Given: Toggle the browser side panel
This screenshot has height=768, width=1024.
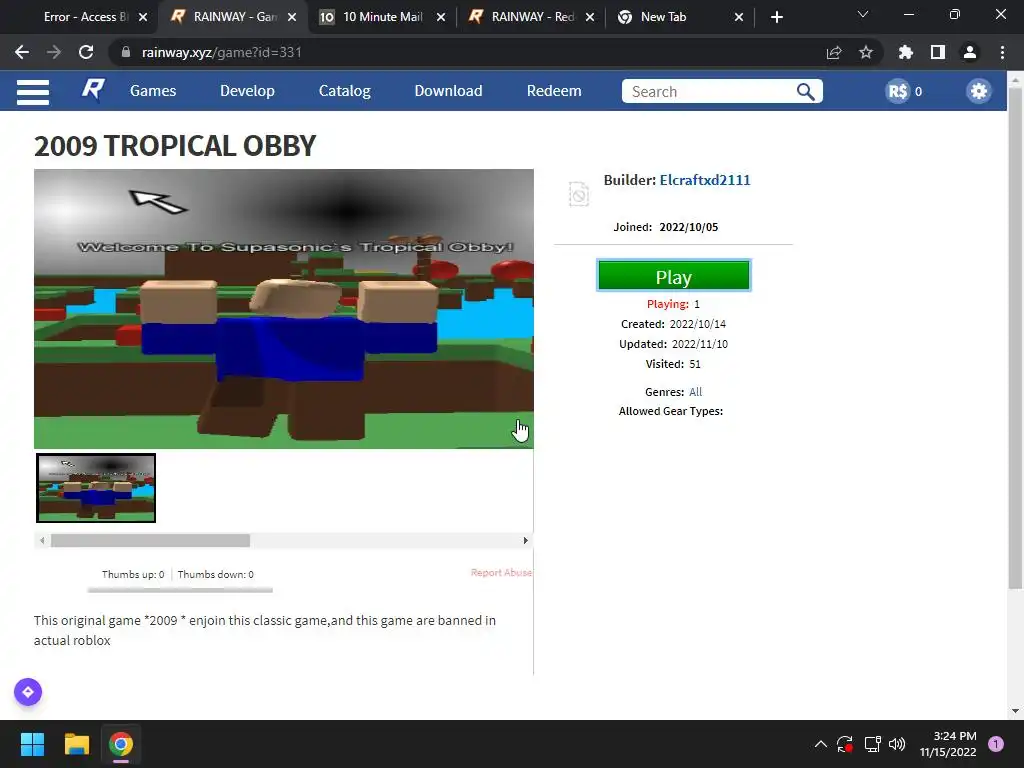Looking at the screenshot, I should point(938,52).
